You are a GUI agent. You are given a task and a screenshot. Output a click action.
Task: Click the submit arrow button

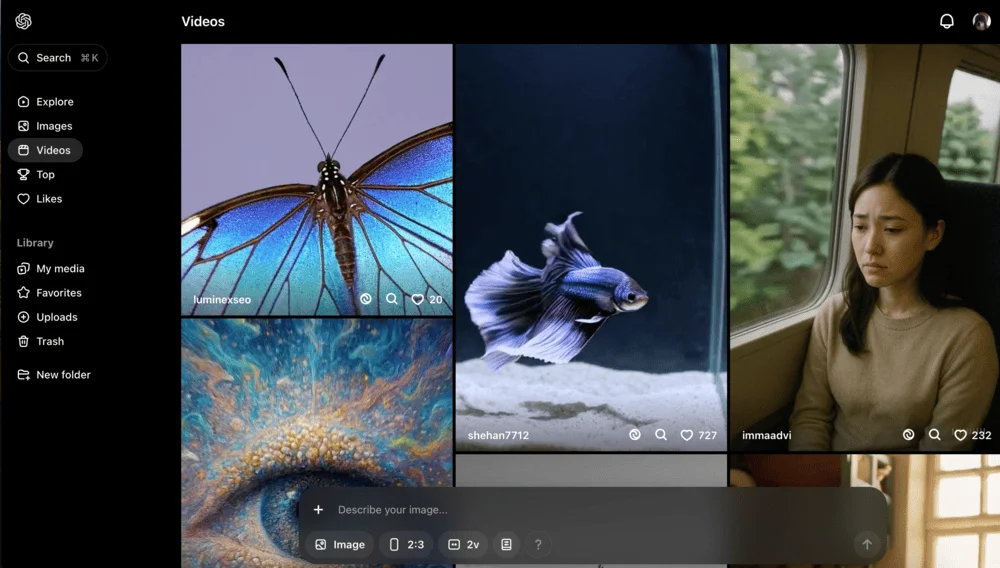(867, 544)
